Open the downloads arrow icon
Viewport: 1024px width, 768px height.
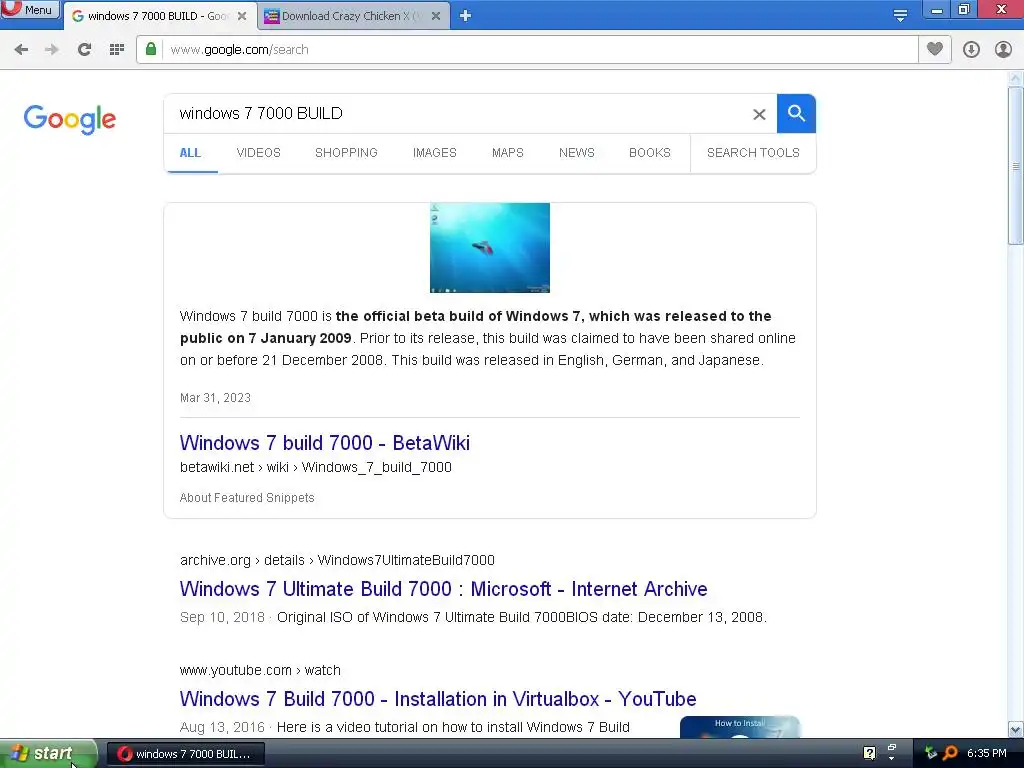pos(971,50)
